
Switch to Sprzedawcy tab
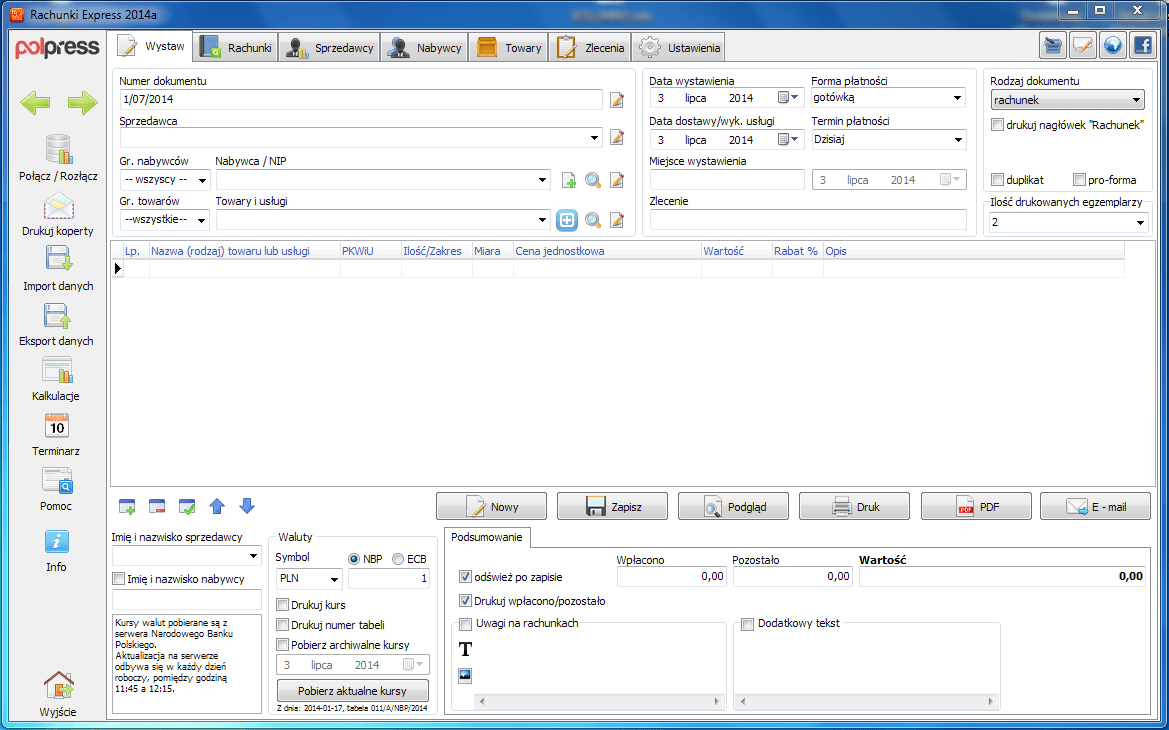tap(330, 48)
